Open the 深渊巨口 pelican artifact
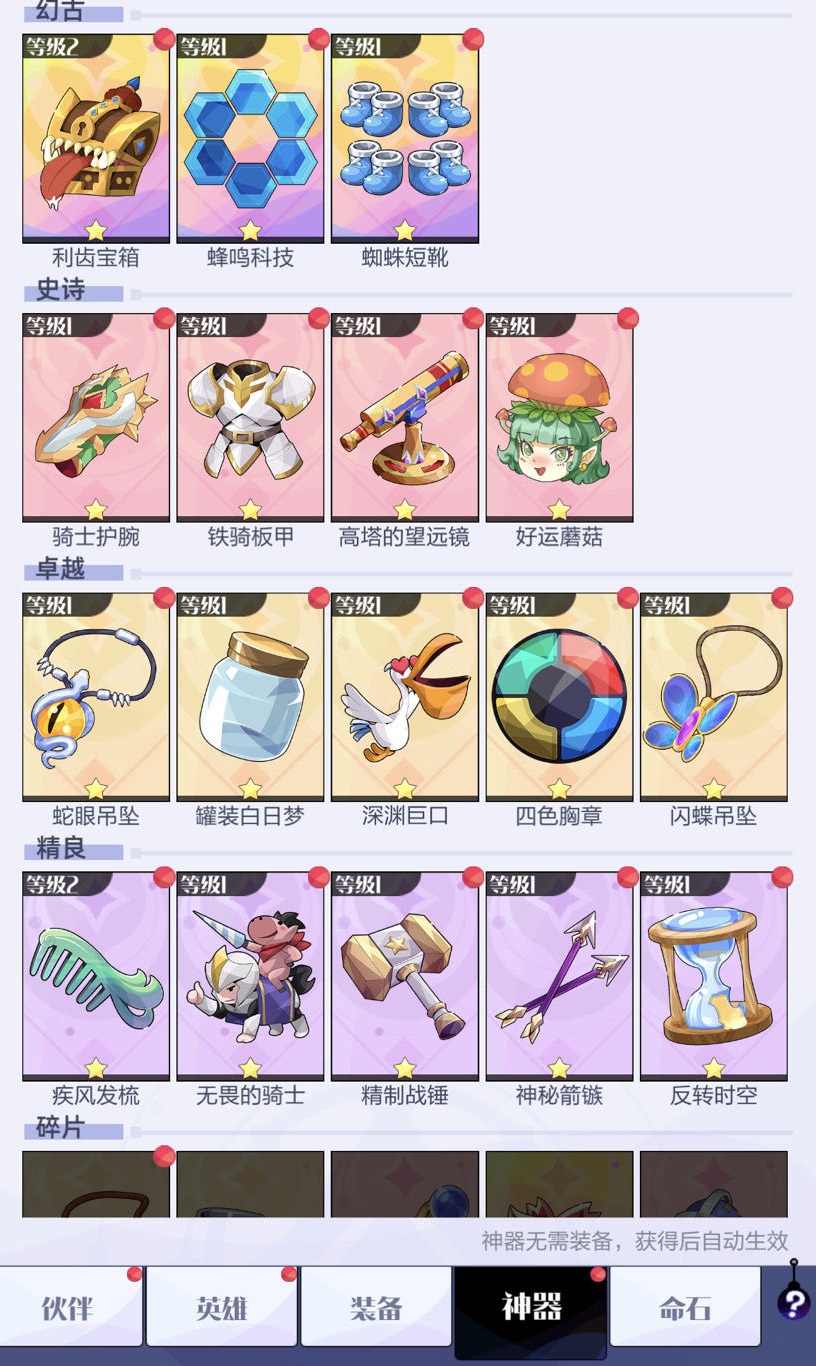Image resolution: width=816 pixels, height=1366 pixels. pyautogui.click(x=405, y=696)
